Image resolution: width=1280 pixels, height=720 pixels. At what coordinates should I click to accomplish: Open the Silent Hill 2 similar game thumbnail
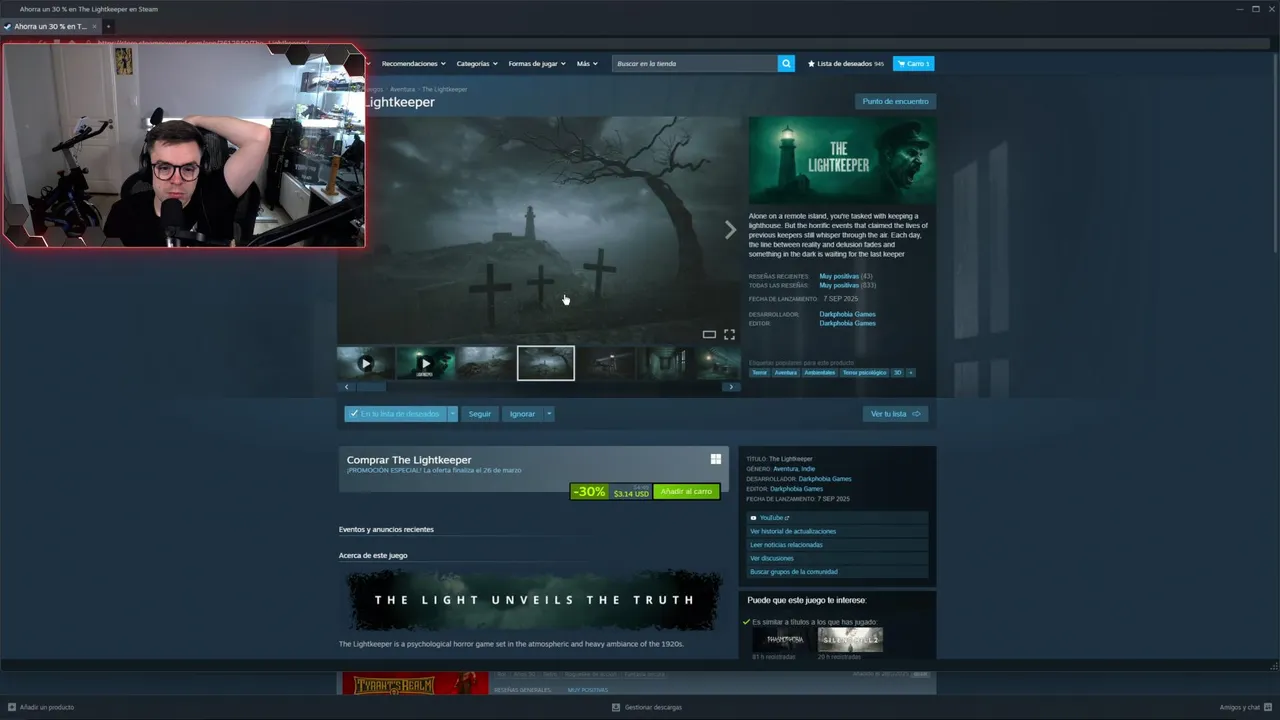pos(850,639)
